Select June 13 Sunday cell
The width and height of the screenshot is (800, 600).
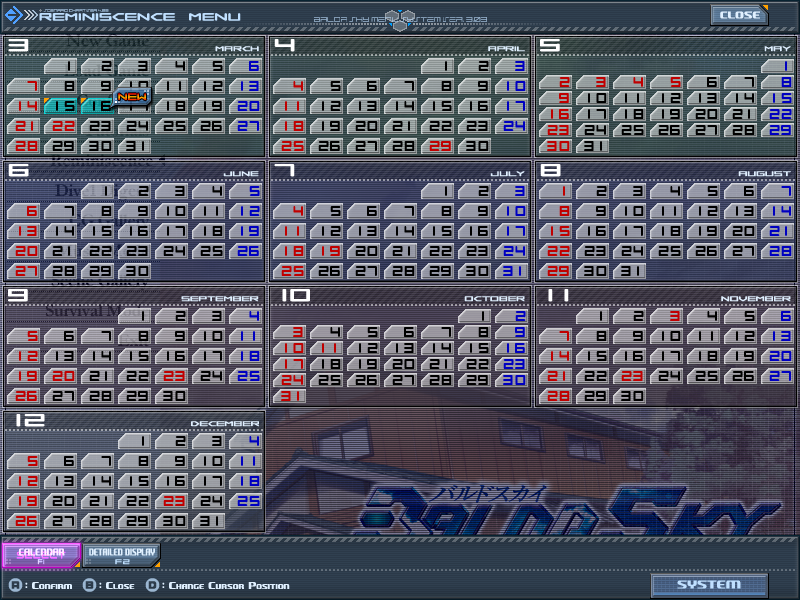point(24,231)
